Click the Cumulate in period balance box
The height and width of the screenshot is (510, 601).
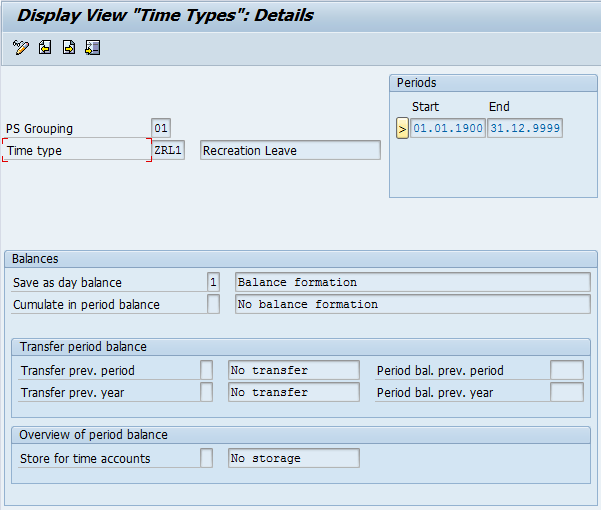tap(213, 304)
